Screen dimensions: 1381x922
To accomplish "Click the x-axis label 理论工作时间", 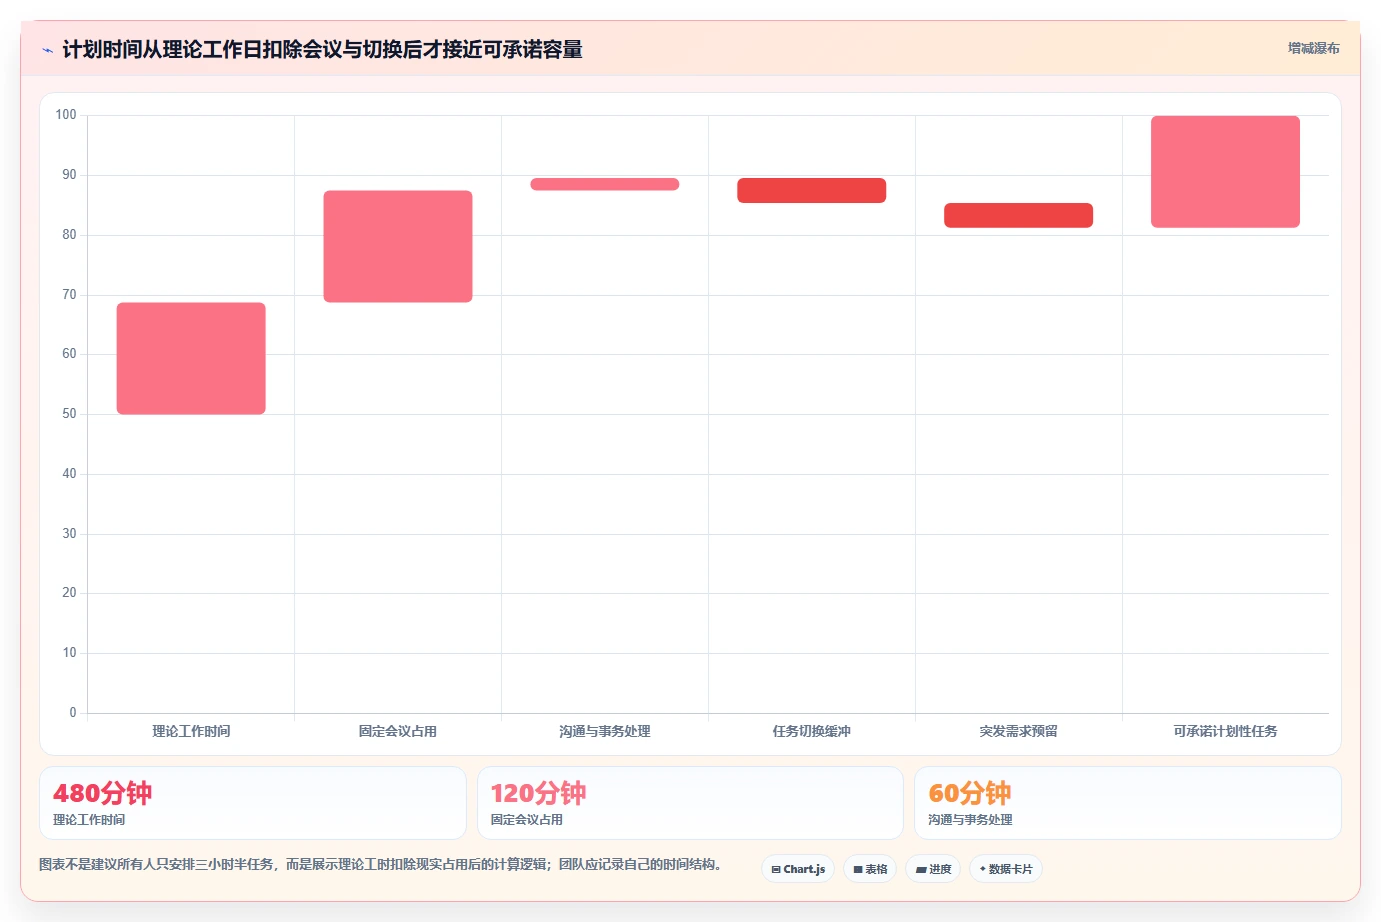I will point(191,731).
